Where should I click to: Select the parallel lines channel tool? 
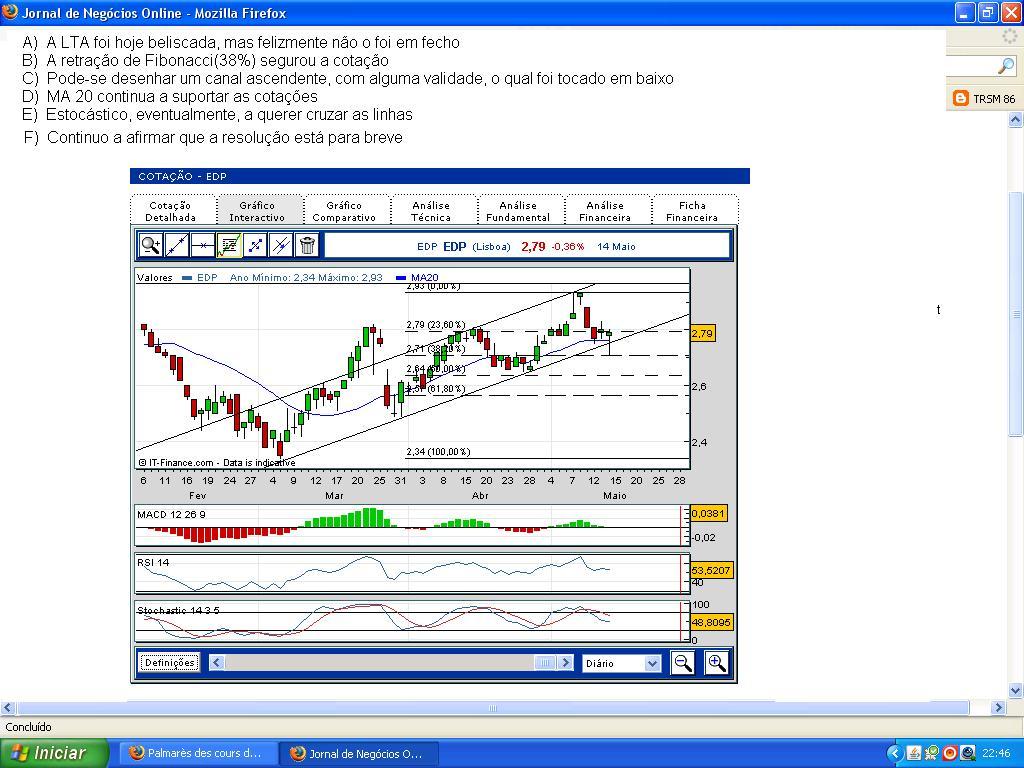click(x=281, y=246)
